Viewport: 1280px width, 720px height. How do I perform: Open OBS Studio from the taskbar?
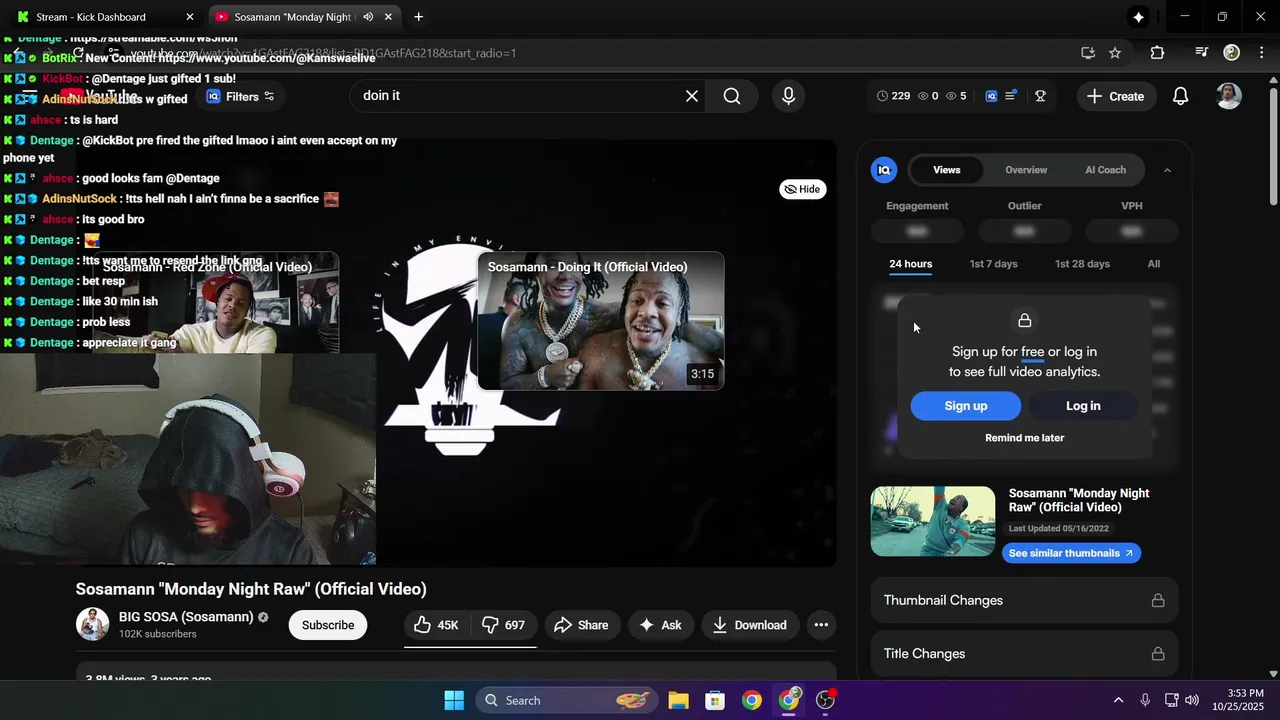825,700
